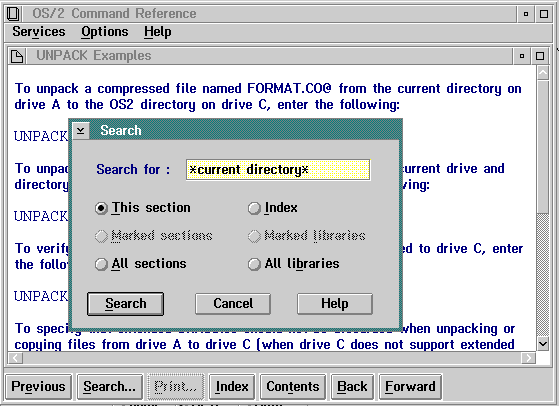The width and height of the screenshot is (559, 406).
Task: Open the Services menu
Action: pos(39,32)
